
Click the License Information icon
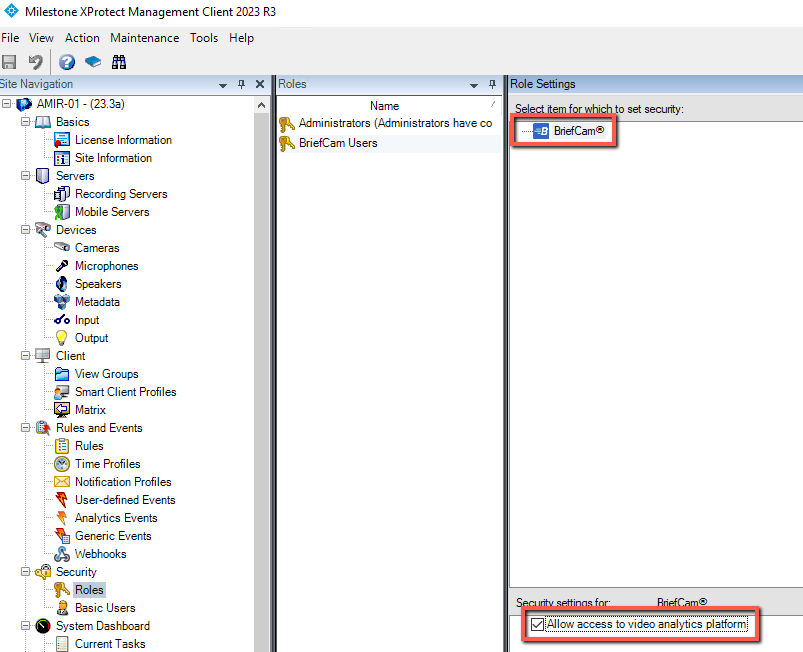62,140
